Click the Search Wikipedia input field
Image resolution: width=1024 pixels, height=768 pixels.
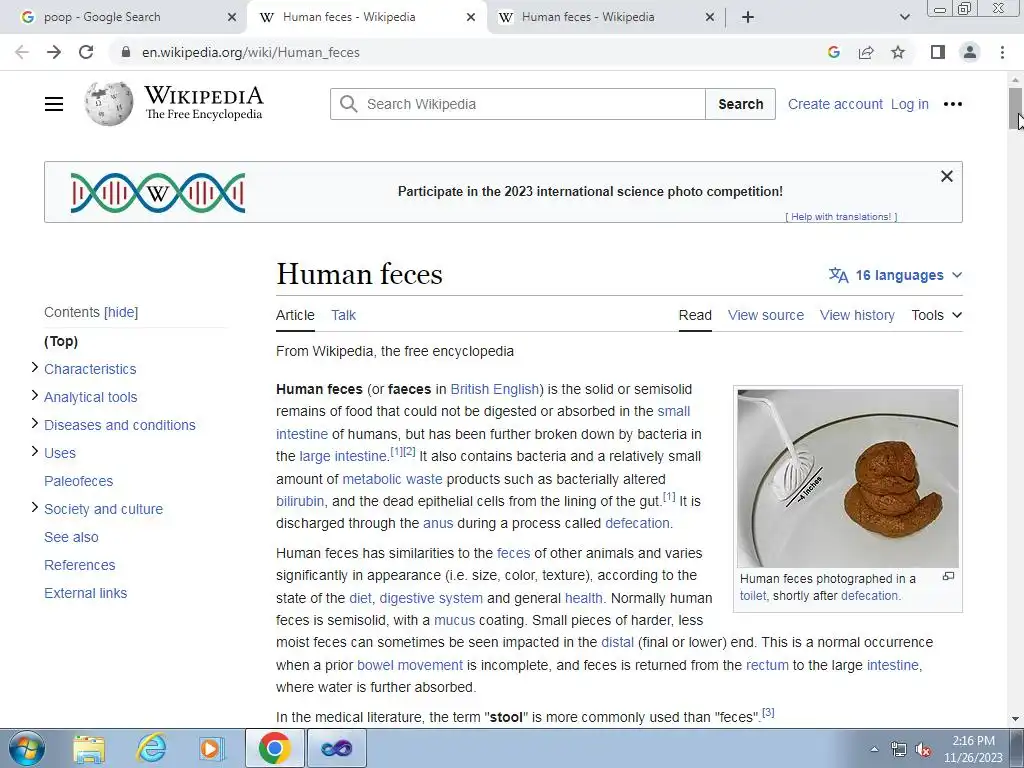517,104
